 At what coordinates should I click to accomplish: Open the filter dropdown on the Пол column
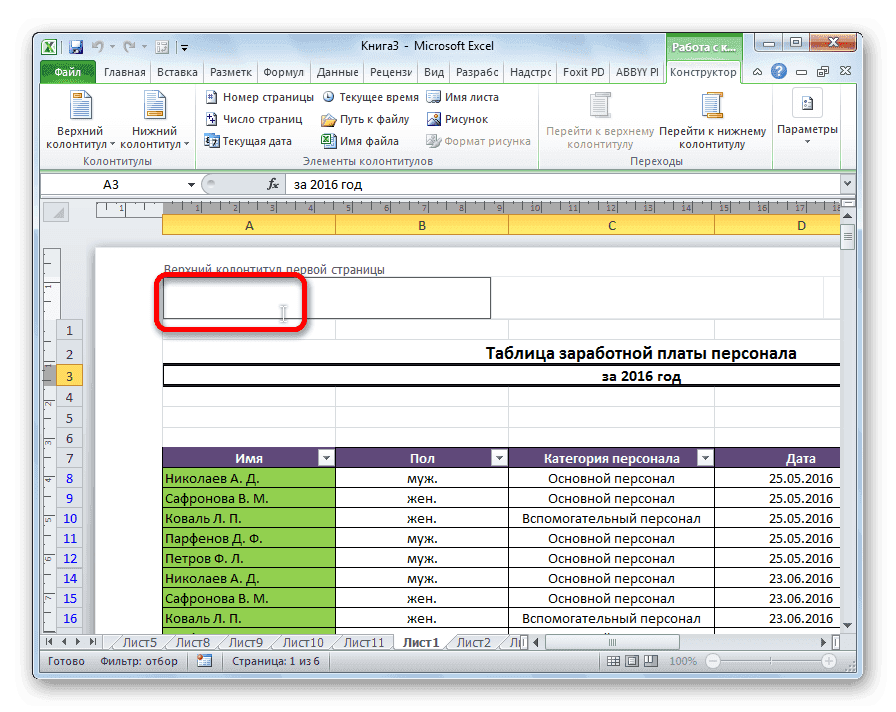point(499,457)
